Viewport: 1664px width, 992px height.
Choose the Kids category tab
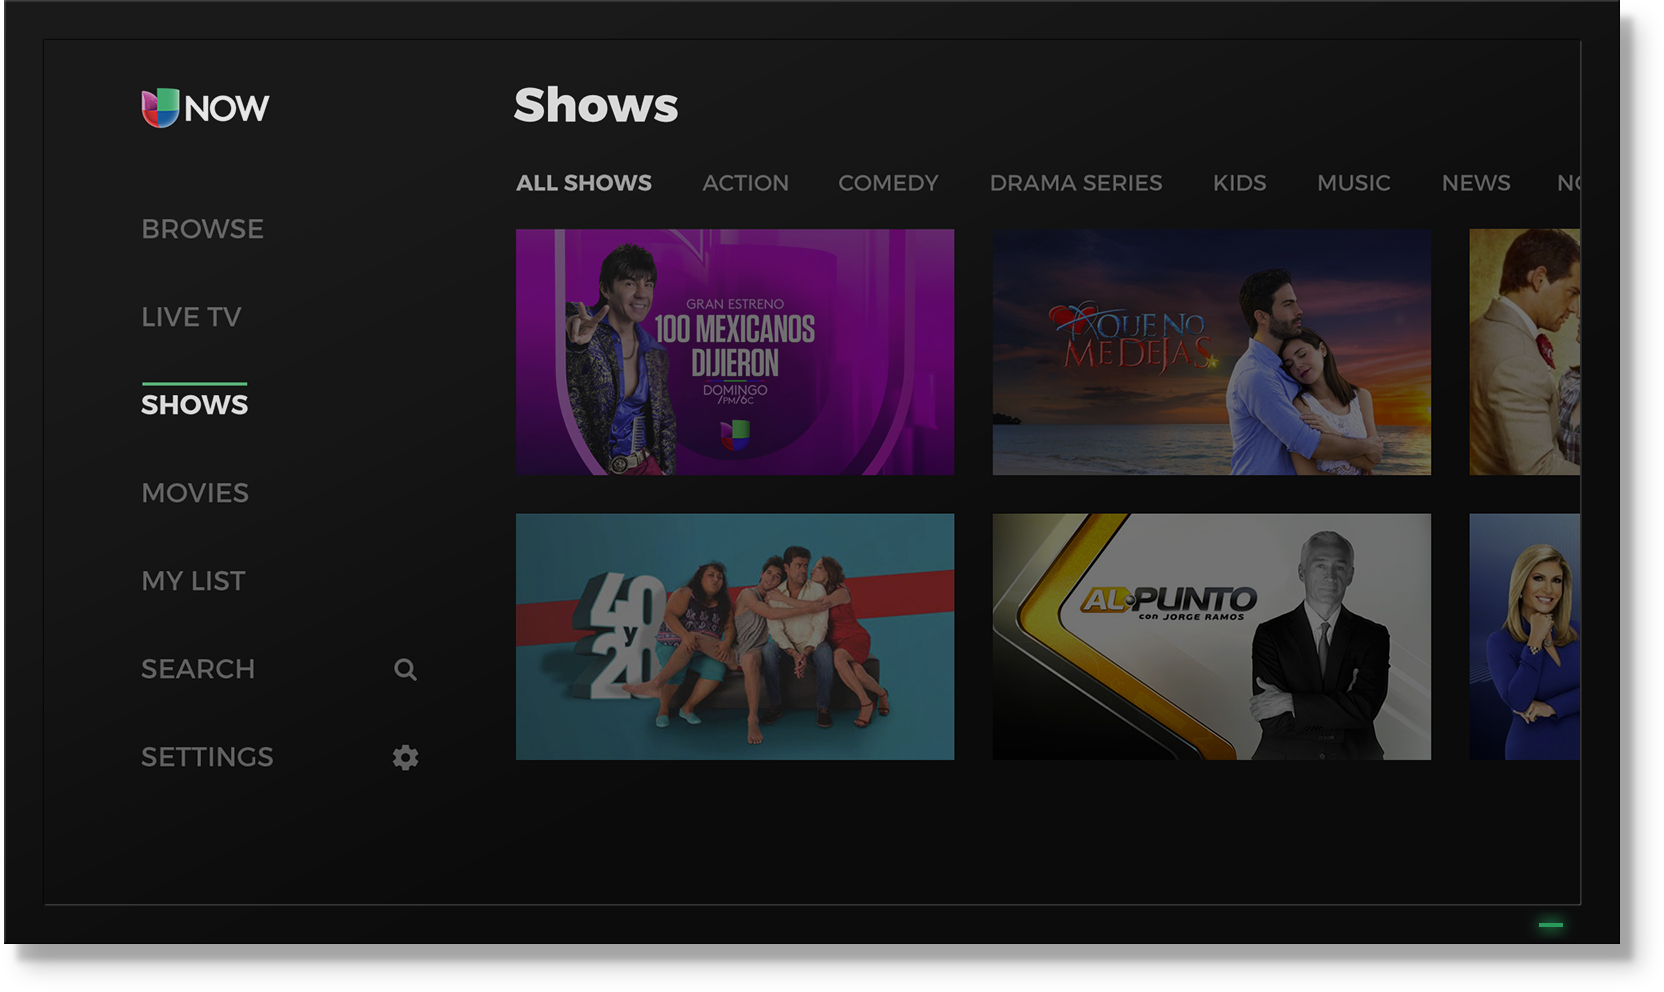[x=1239, y=183]
